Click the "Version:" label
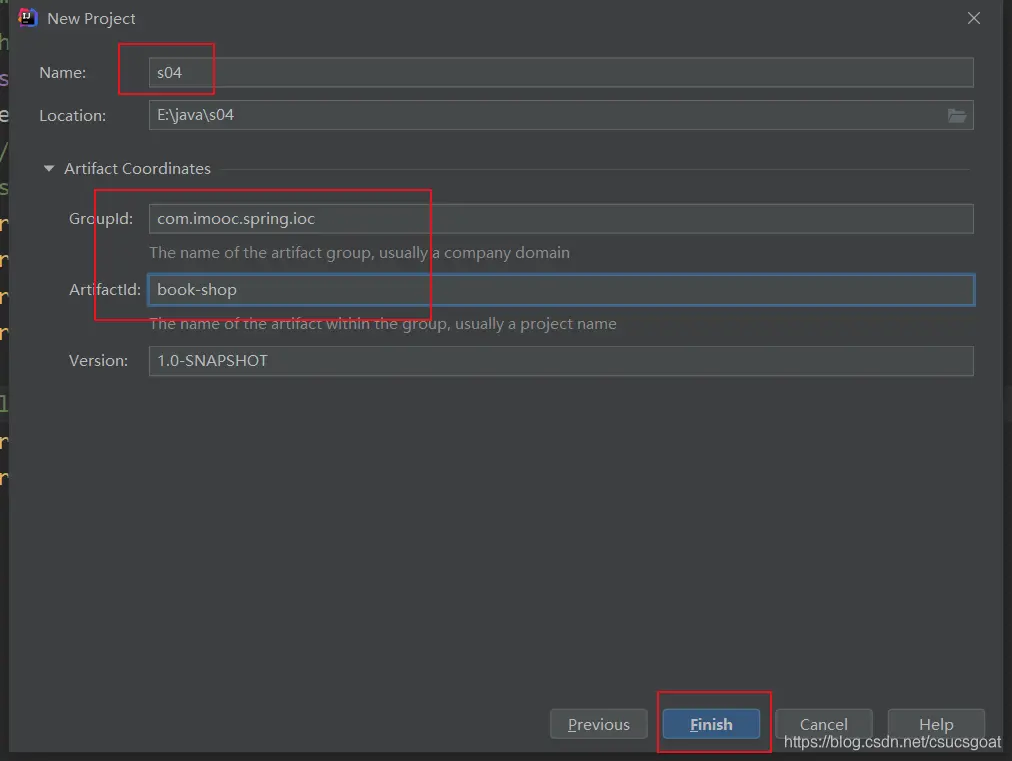 pyautogui.click(x=98, y=361)
